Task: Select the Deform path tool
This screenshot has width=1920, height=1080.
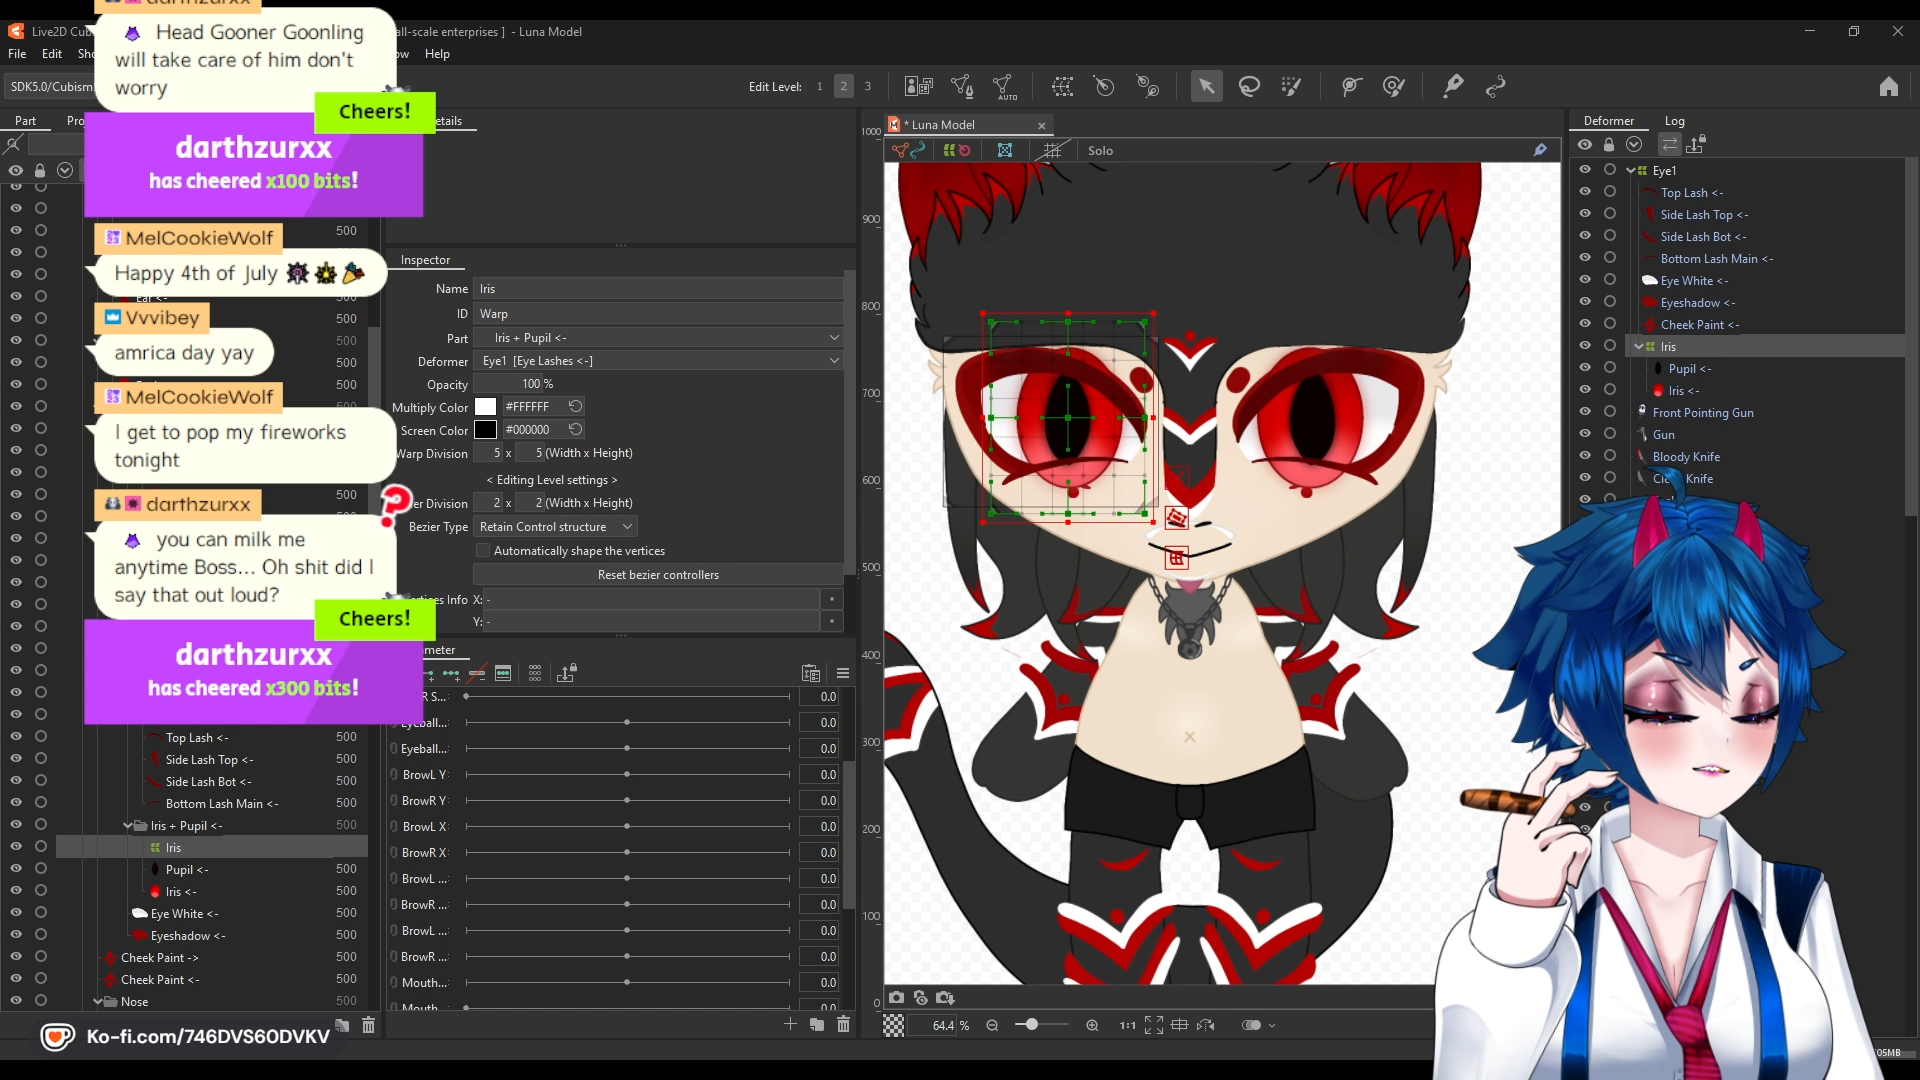Action: 1496,86
